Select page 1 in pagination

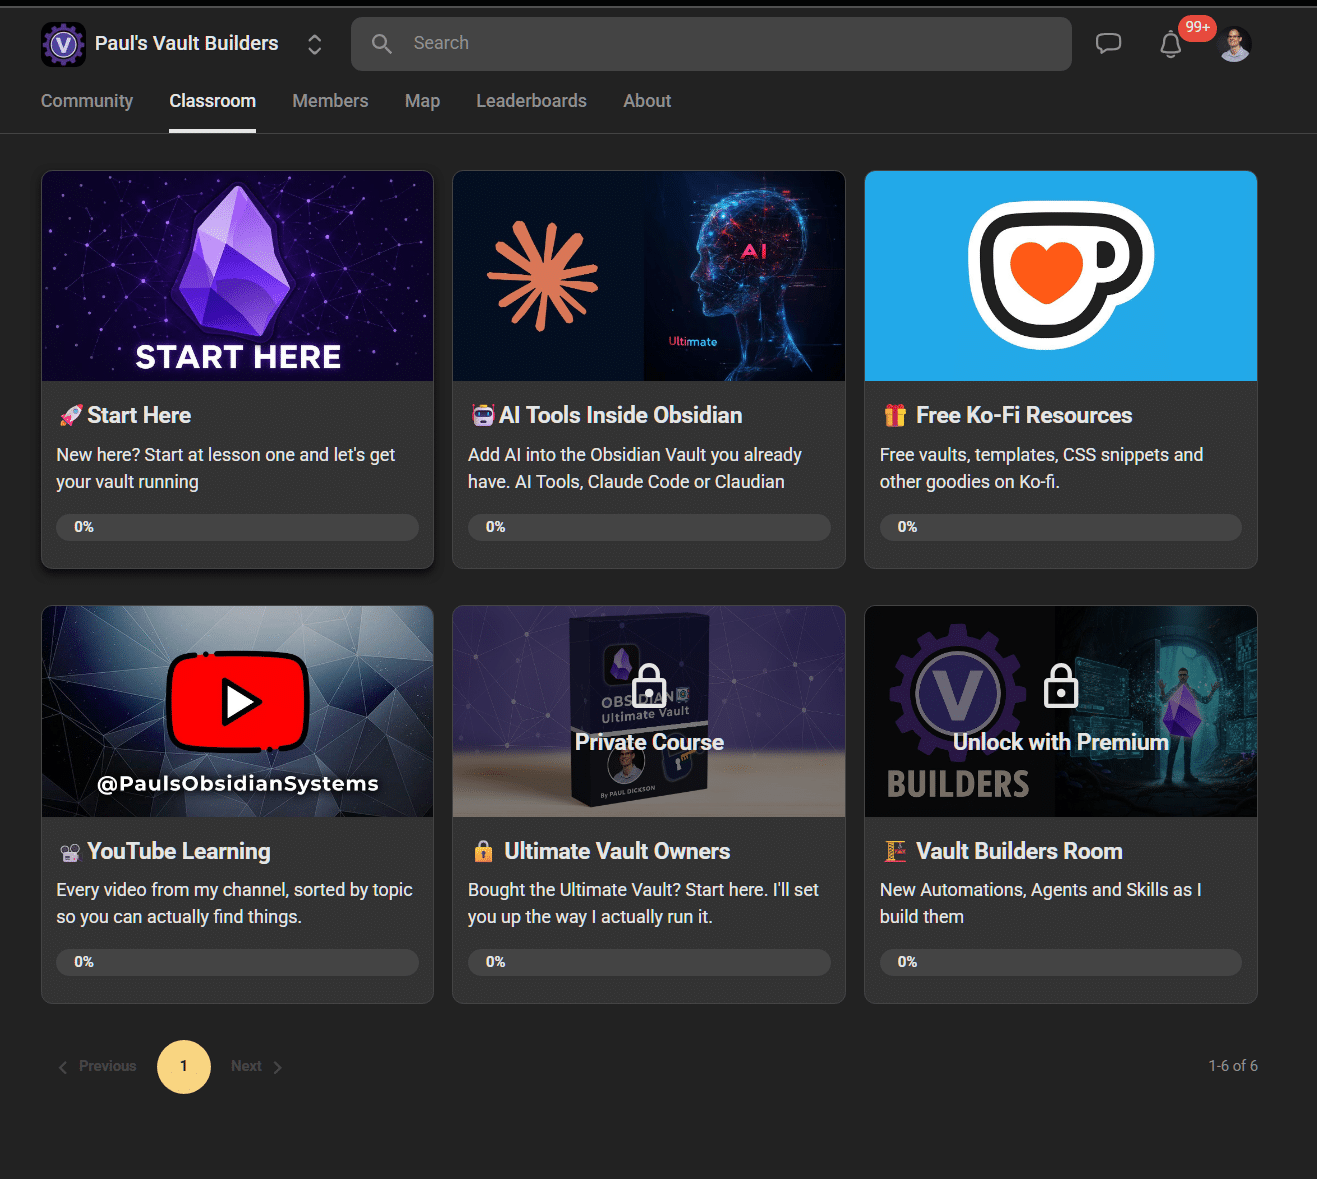pos(184,1066)
